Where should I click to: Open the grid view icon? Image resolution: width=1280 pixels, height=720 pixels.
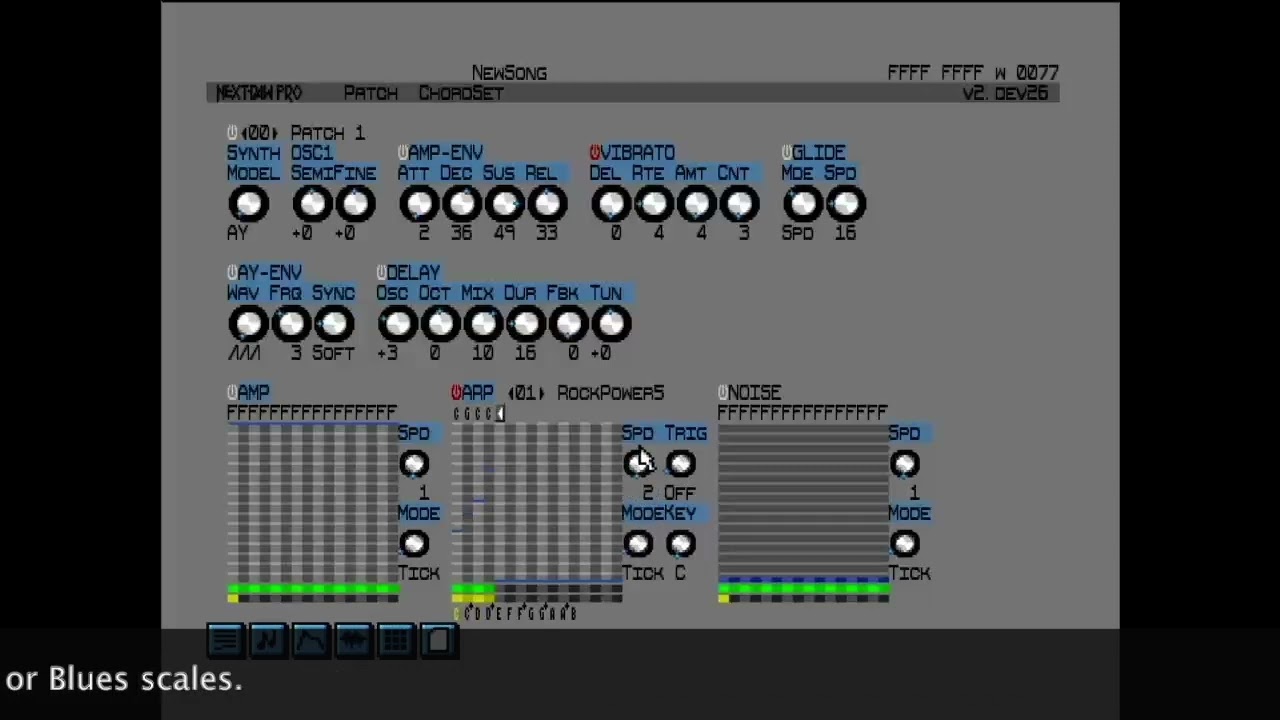pos(396,640)
